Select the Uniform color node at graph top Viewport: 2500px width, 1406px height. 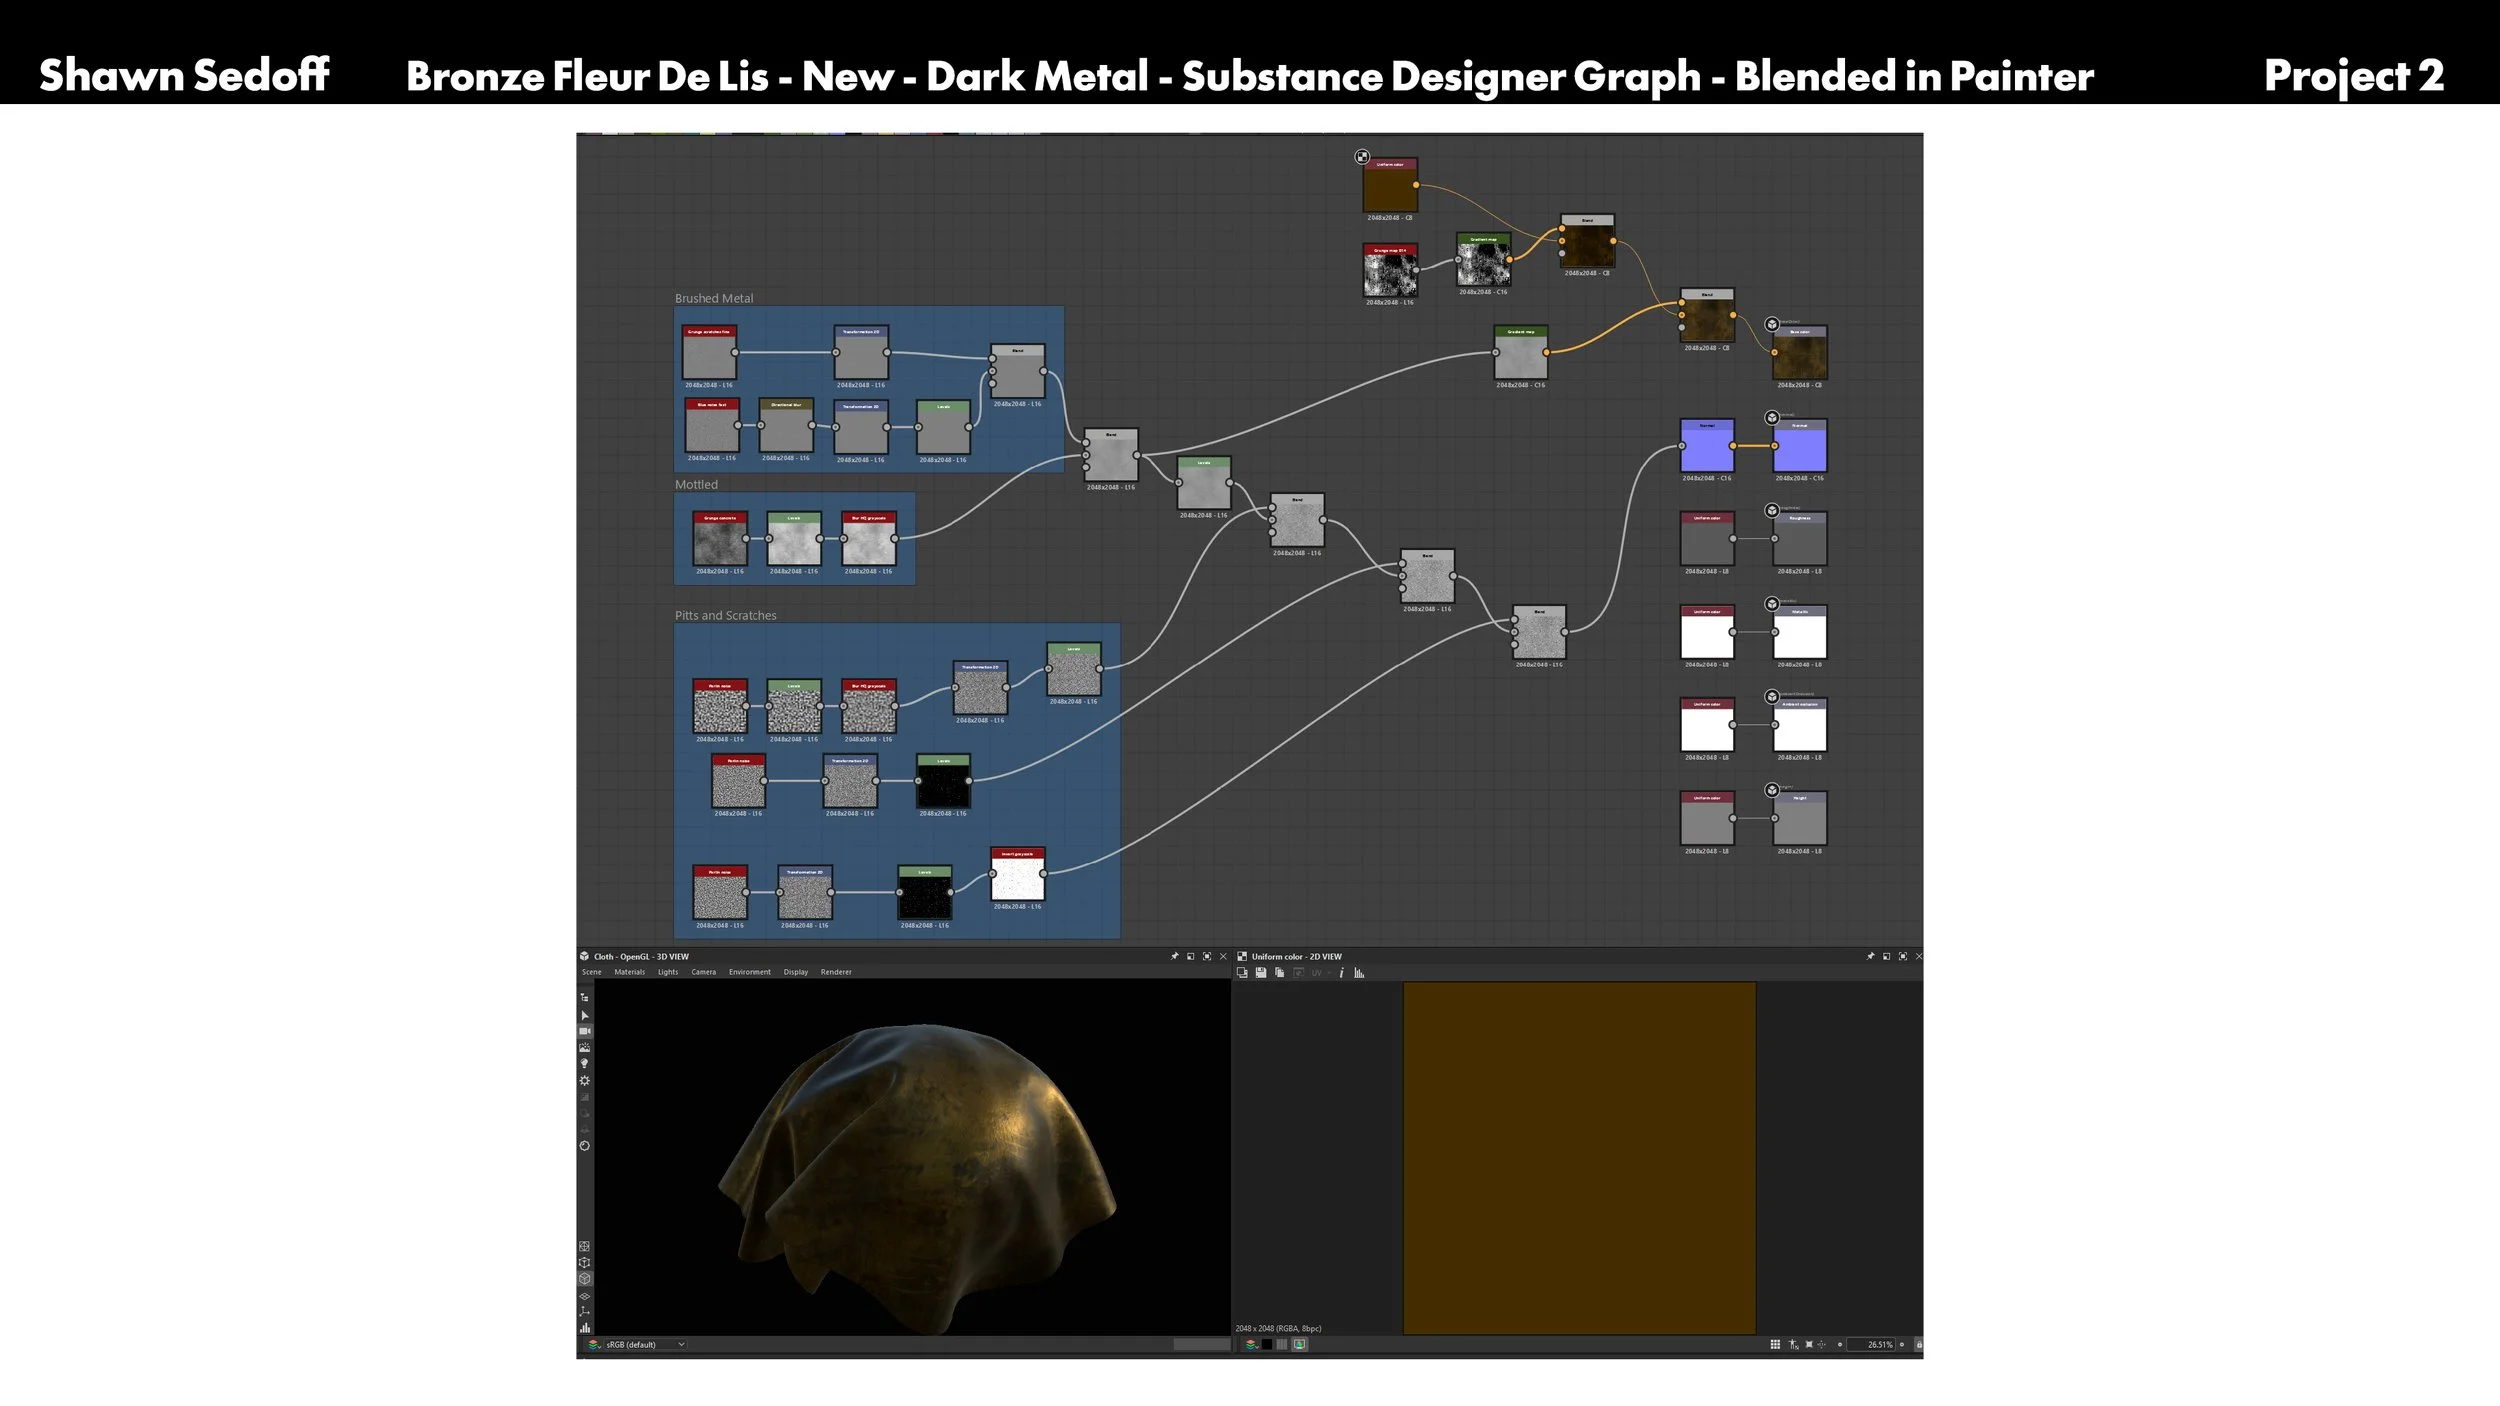click(x=1390, y=186)
